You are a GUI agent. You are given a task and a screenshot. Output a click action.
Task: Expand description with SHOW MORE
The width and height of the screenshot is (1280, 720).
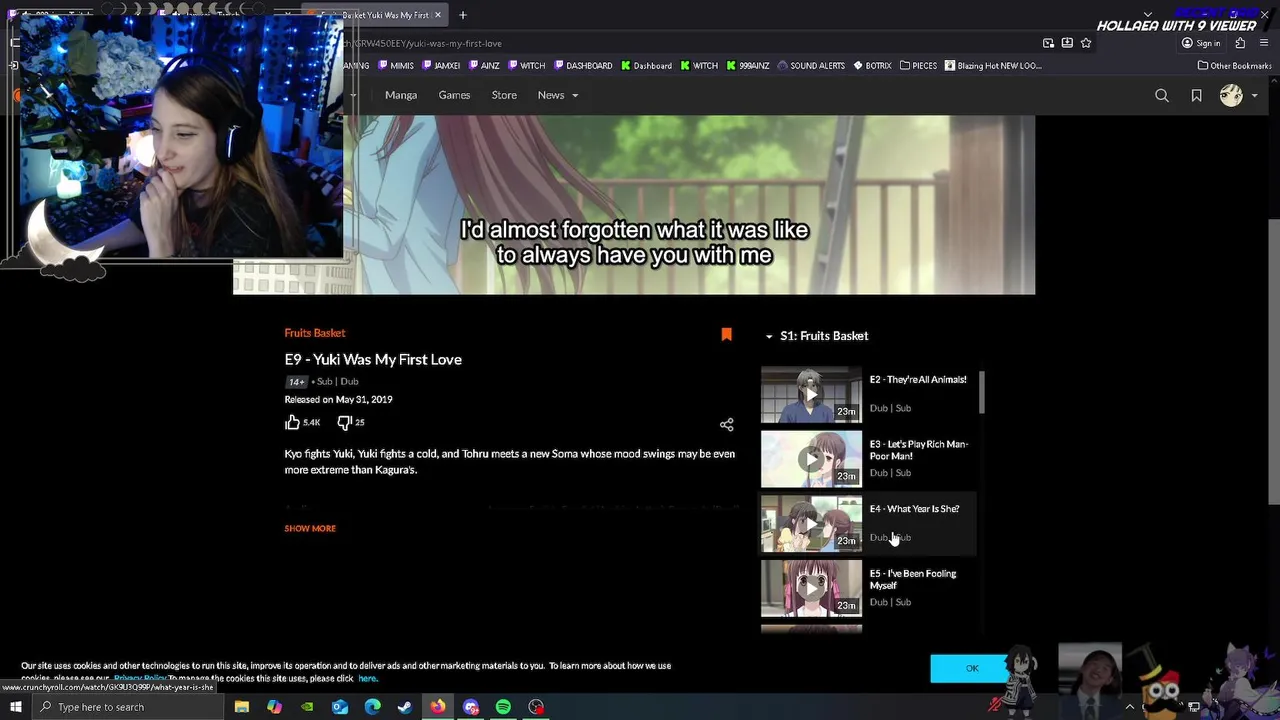(310, 528)
